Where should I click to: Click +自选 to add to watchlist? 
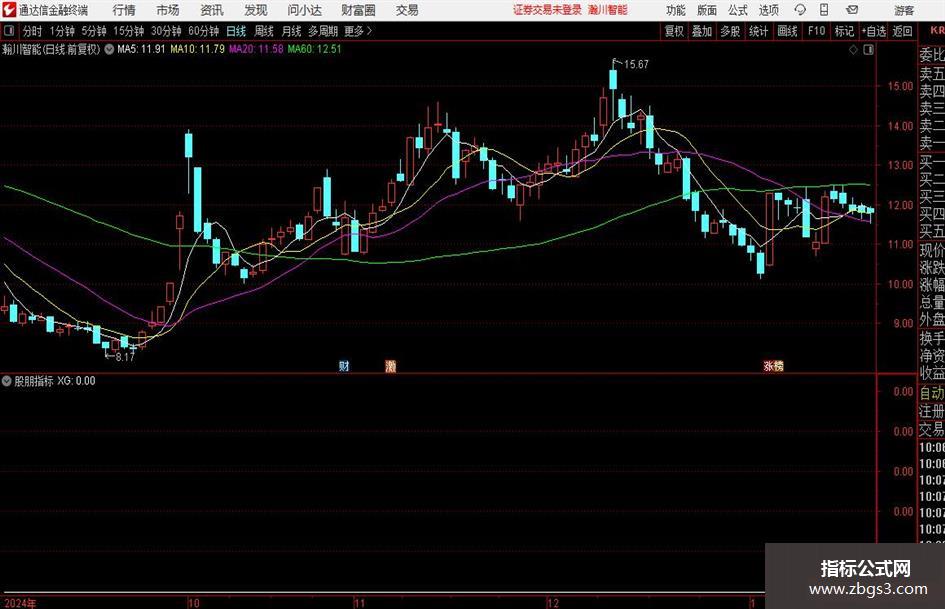tap(874, 31)
